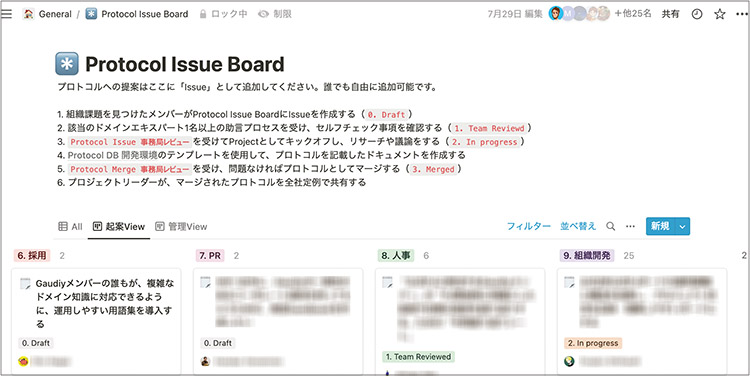Open the 並べ替え sort option
Image resolution: width=750 pixels, height=376 pixels.
578,226
